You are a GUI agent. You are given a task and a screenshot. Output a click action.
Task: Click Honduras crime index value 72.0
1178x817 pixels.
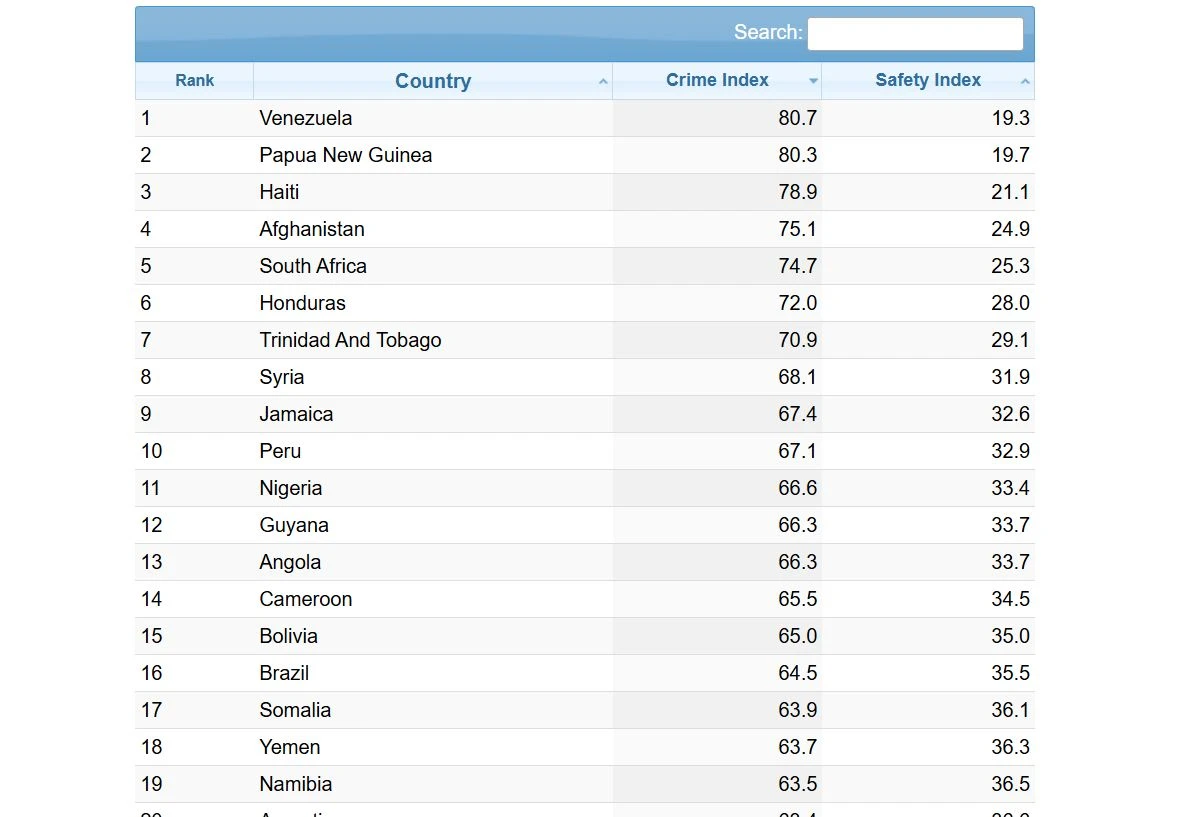[797, 304]
